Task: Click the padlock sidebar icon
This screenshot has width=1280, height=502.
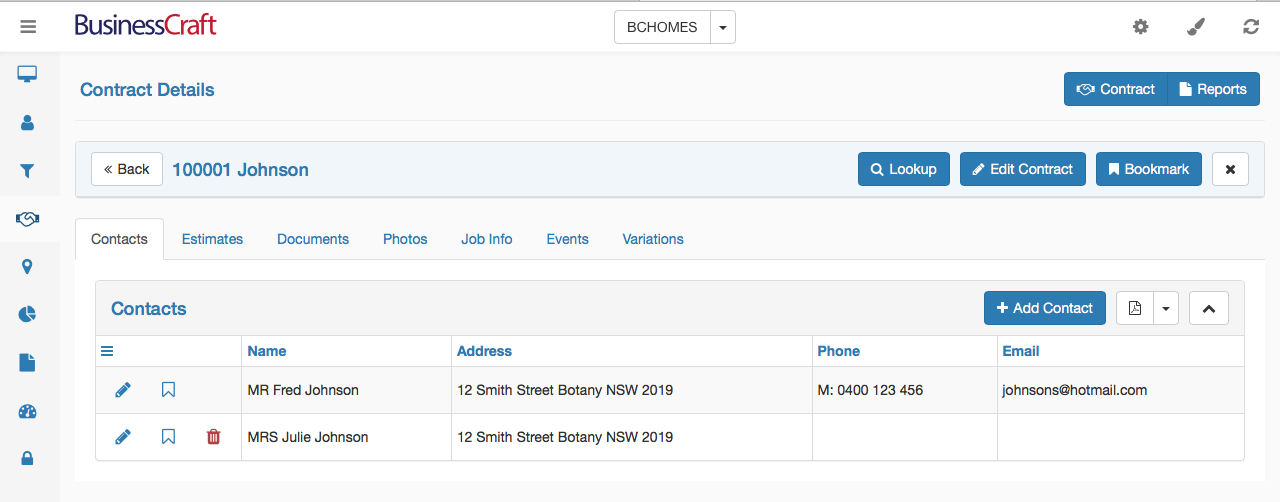Action: [x=27, y=458]
